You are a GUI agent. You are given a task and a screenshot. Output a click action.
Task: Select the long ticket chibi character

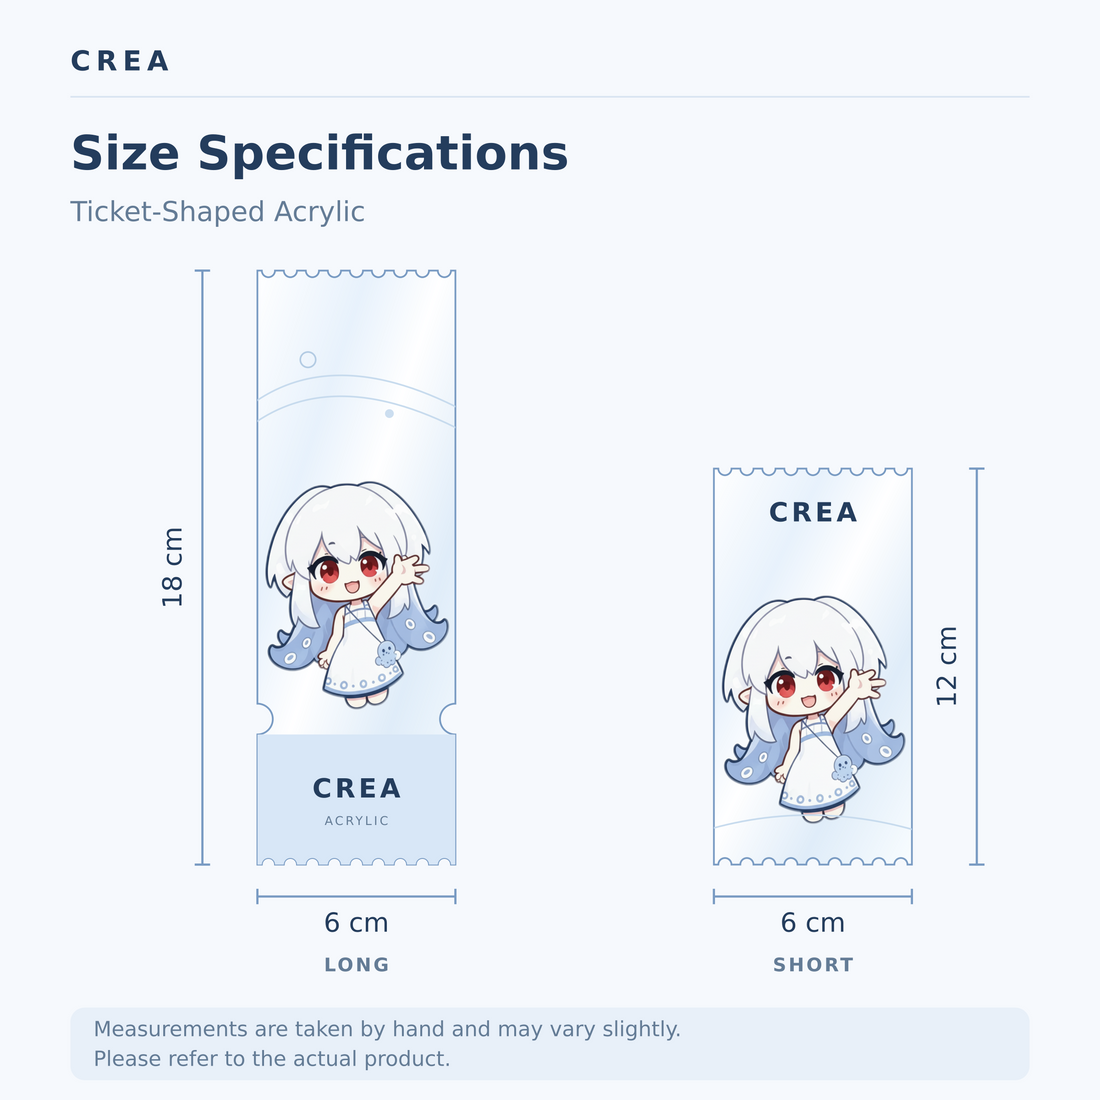(357, 594)
